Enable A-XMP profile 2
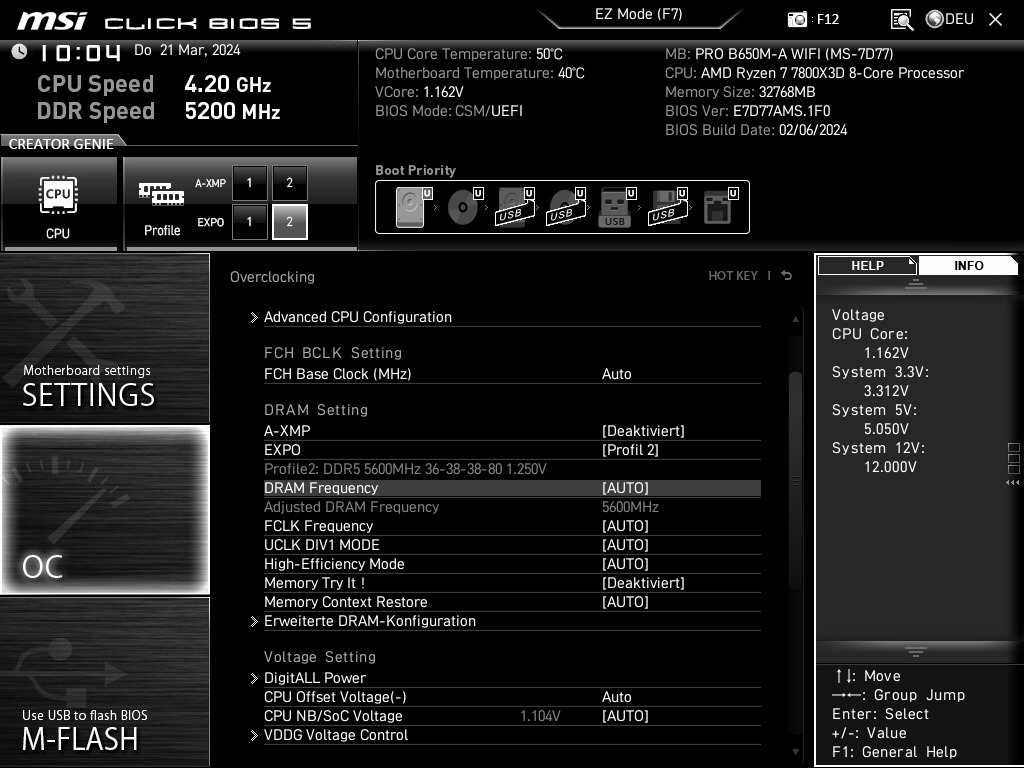This screenshot has height=768, width=1024. tap(289, 183)
